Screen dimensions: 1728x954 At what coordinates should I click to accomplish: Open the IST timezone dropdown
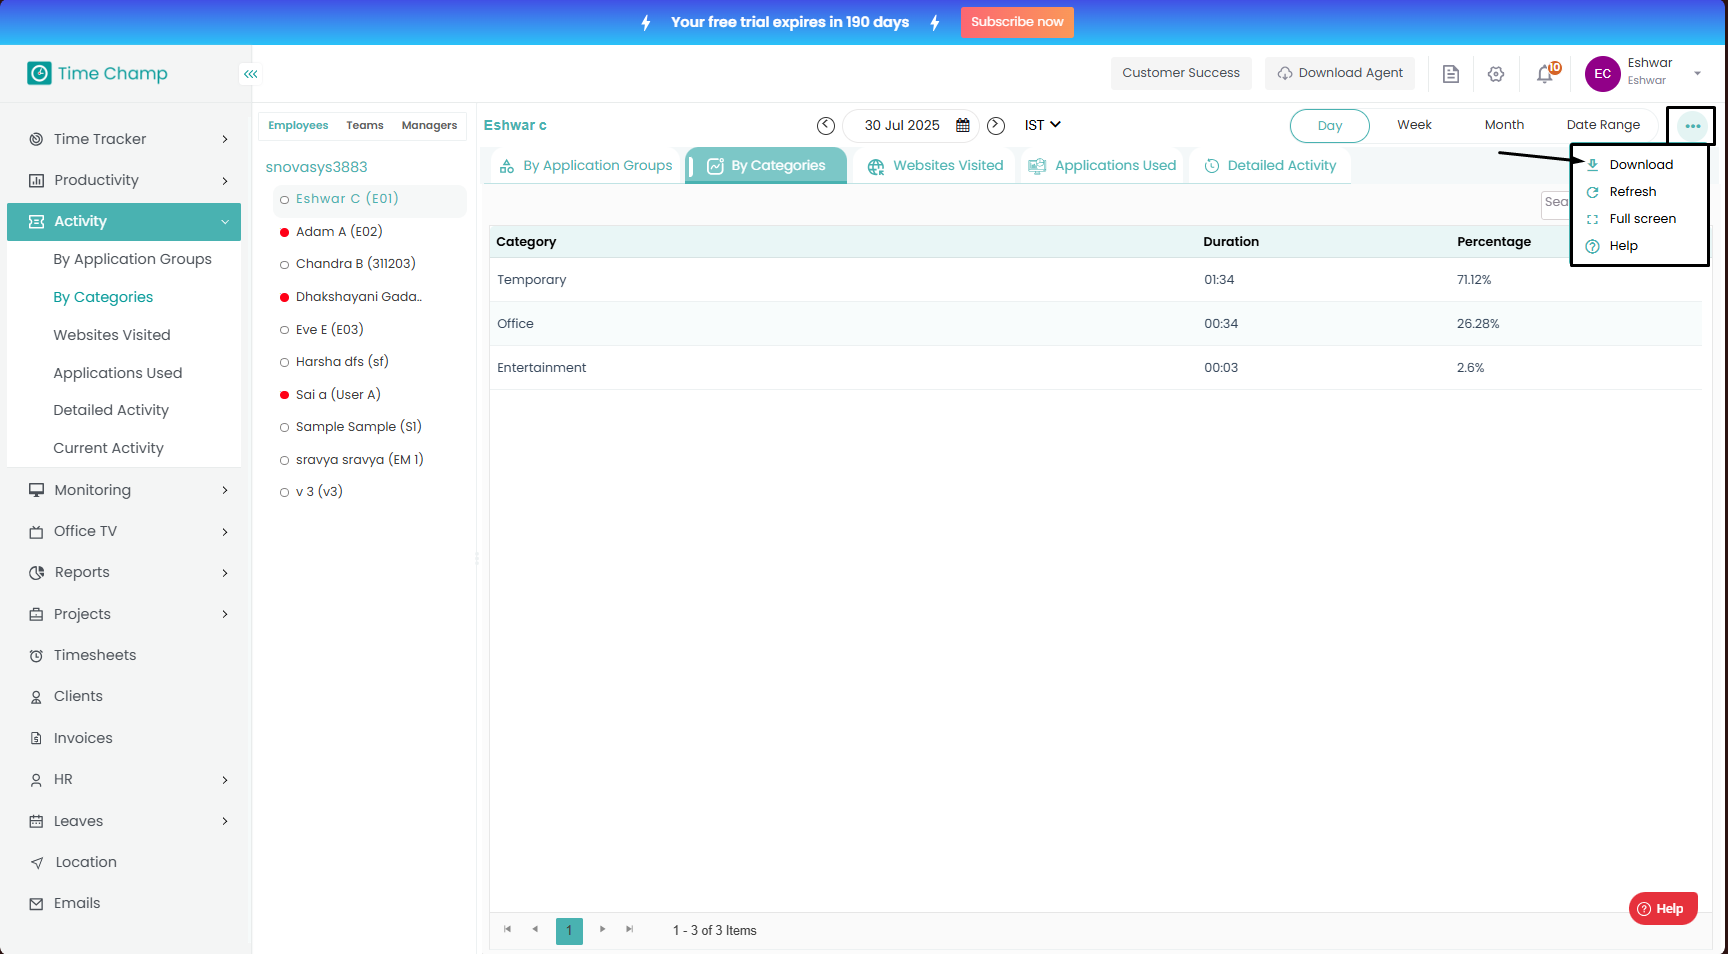pyautogui.click(x=1042, y=125)
